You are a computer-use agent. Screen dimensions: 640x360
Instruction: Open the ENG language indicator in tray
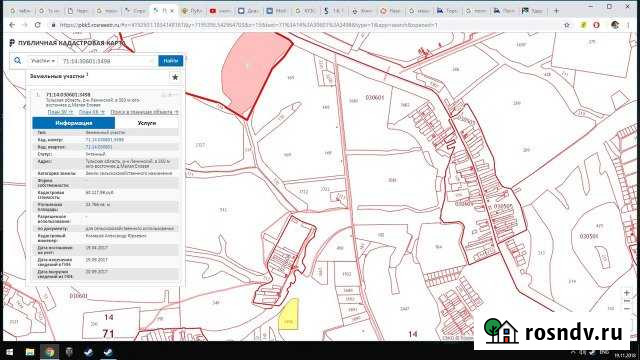click(604, 352)
